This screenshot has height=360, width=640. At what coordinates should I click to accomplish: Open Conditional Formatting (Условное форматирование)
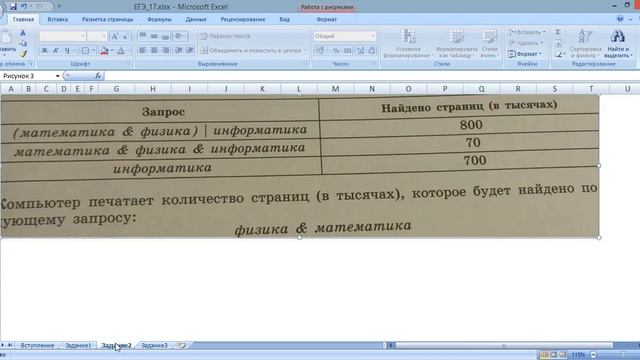408,43
